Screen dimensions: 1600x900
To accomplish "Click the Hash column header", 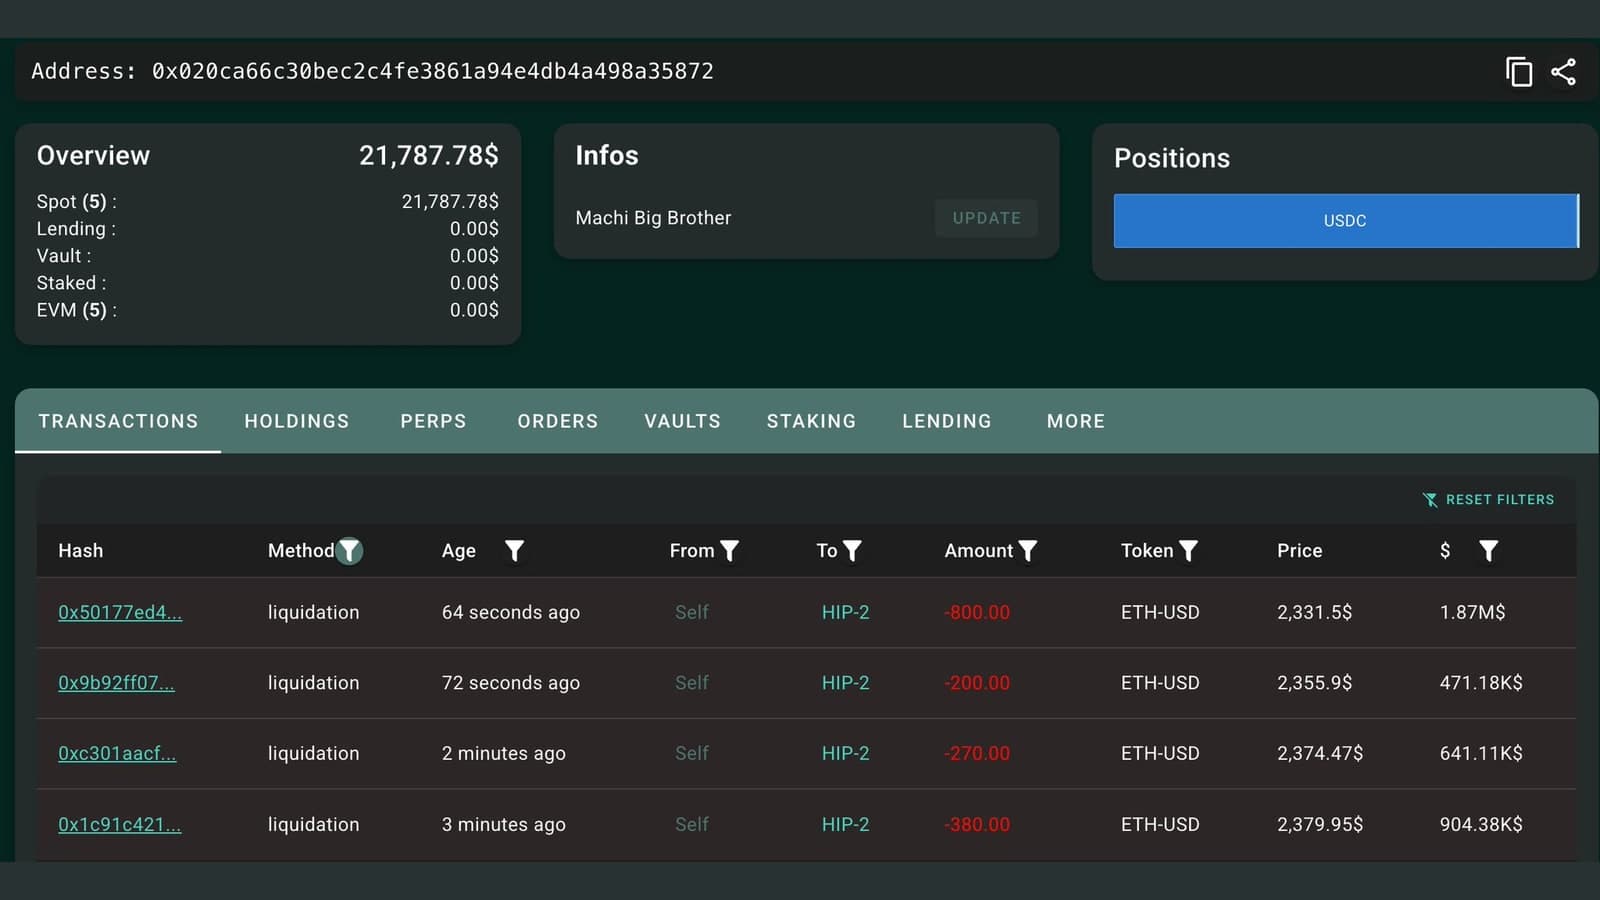I will pyautogui.click(x=80, y=551).
